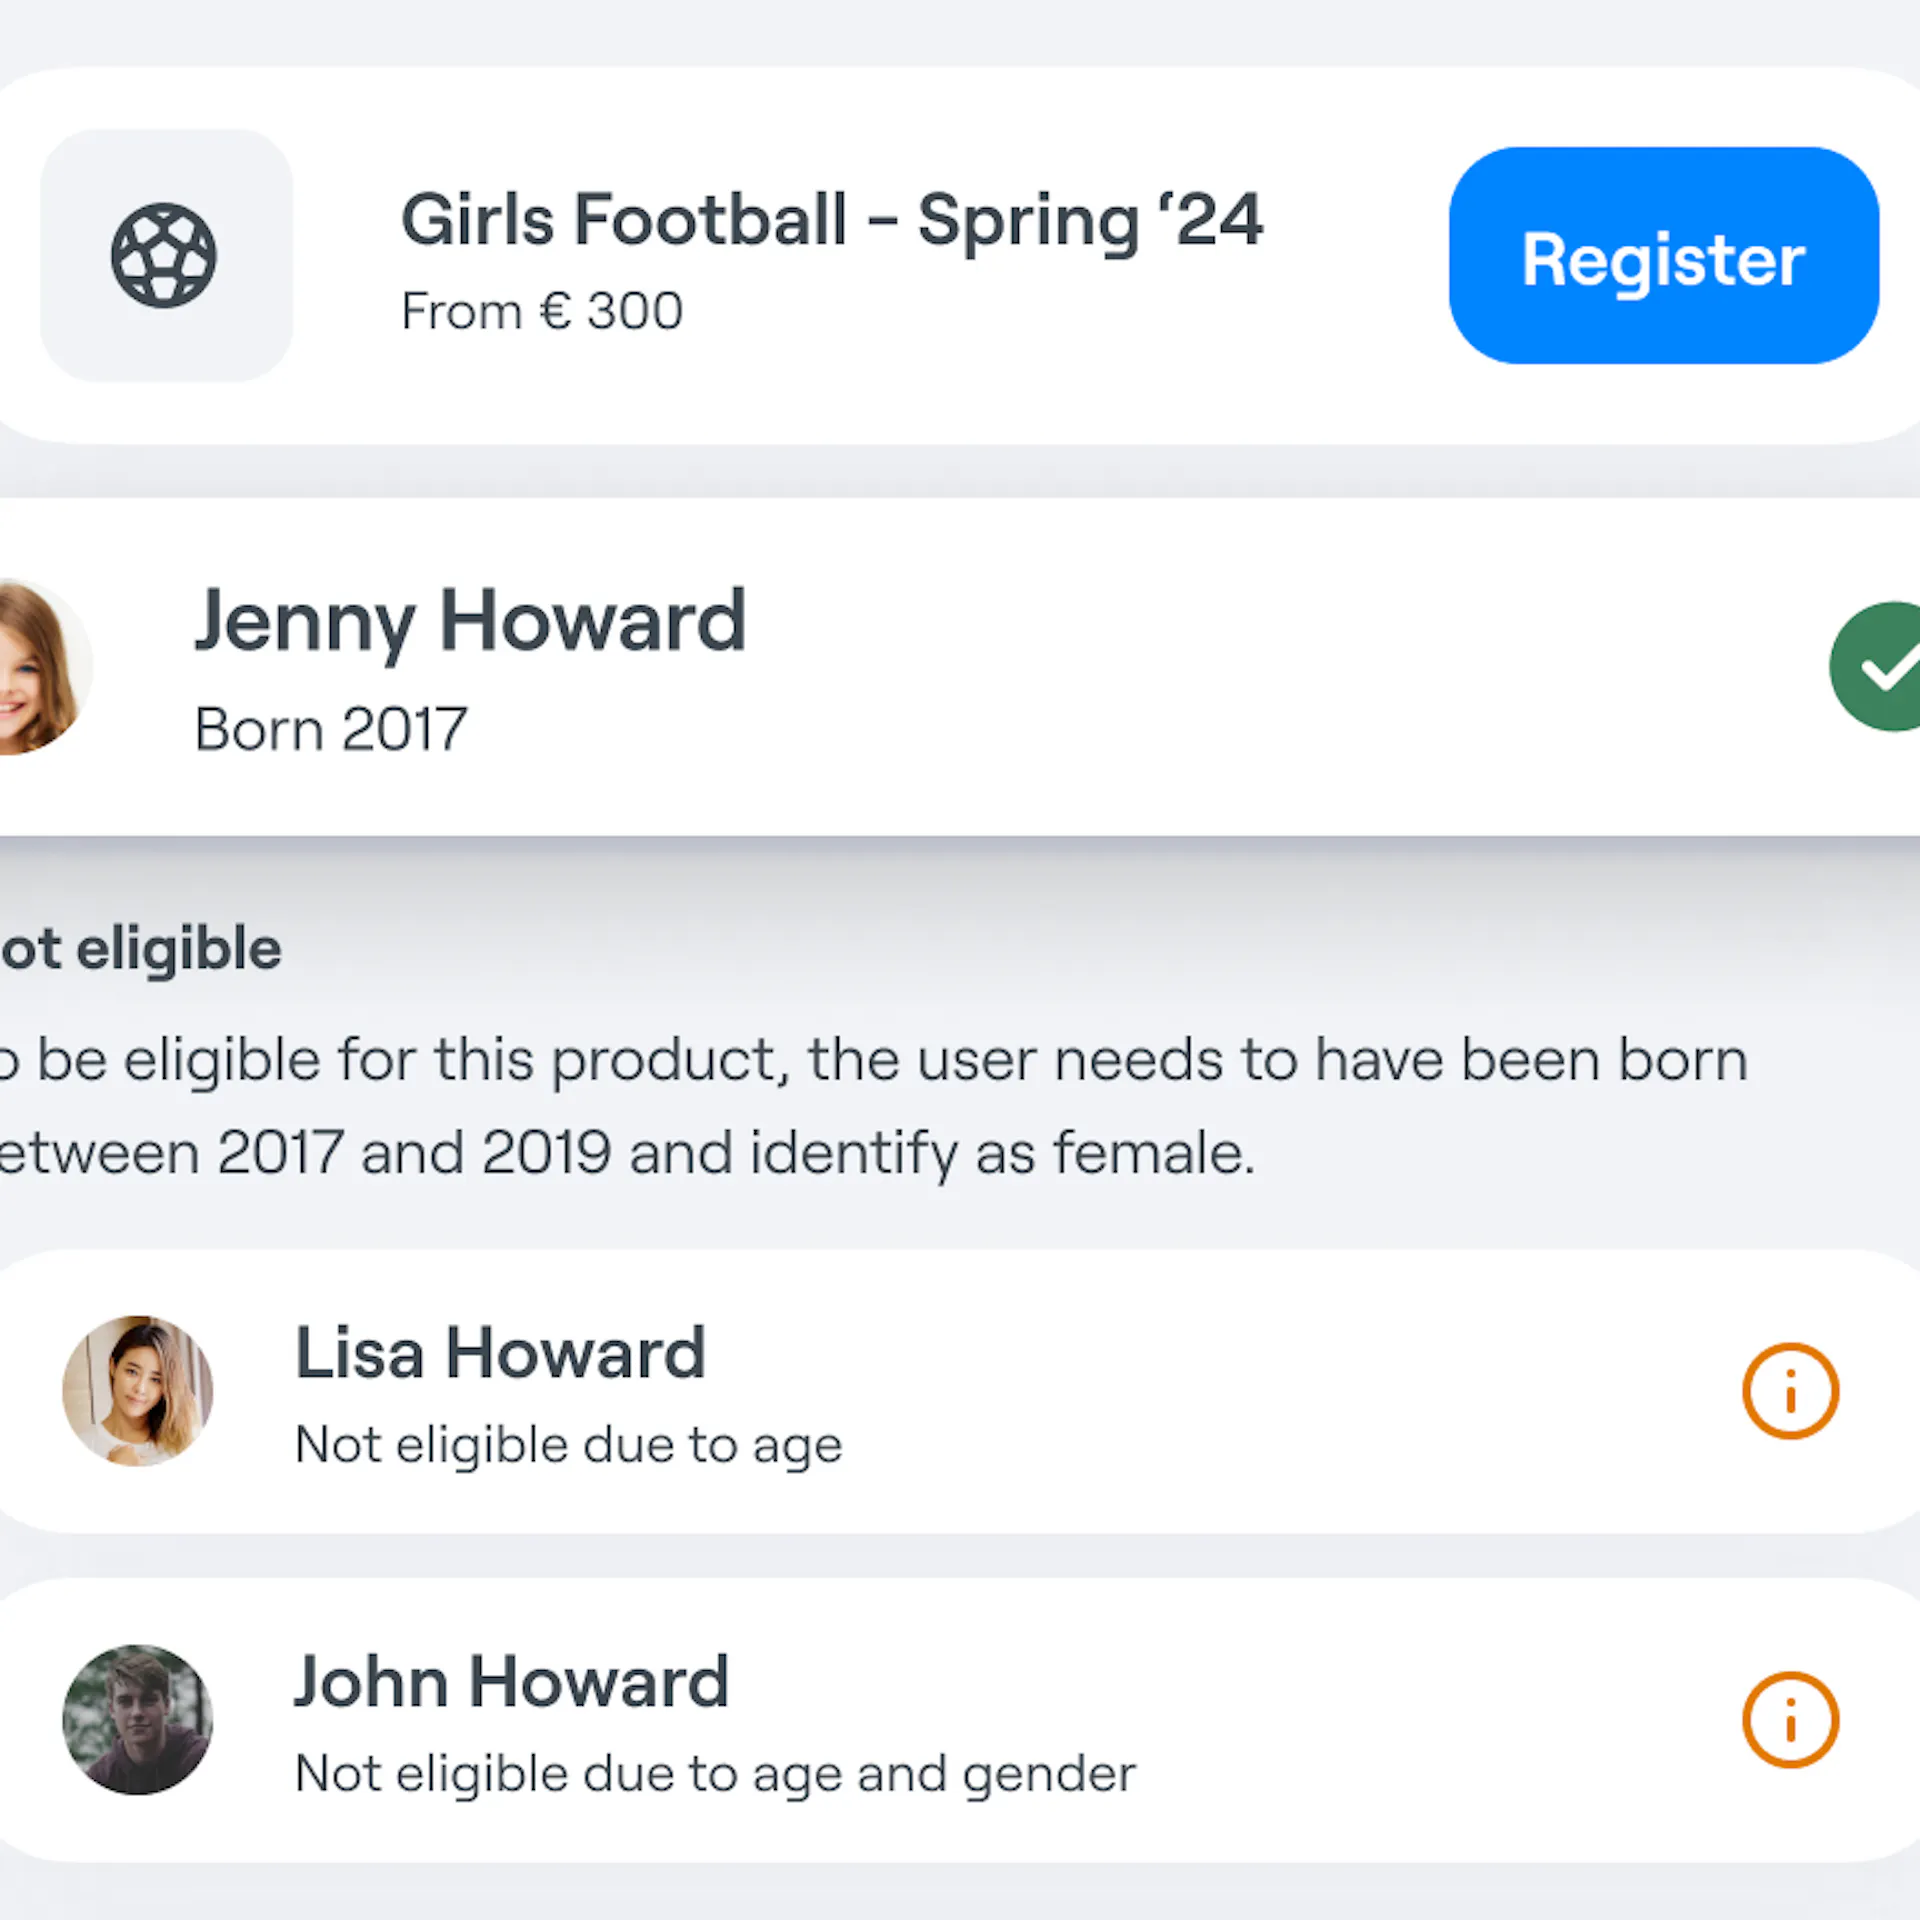This screenshot has height=1920, width=1920.
Task: Click the "Born 2017" label
Action: 331,729
